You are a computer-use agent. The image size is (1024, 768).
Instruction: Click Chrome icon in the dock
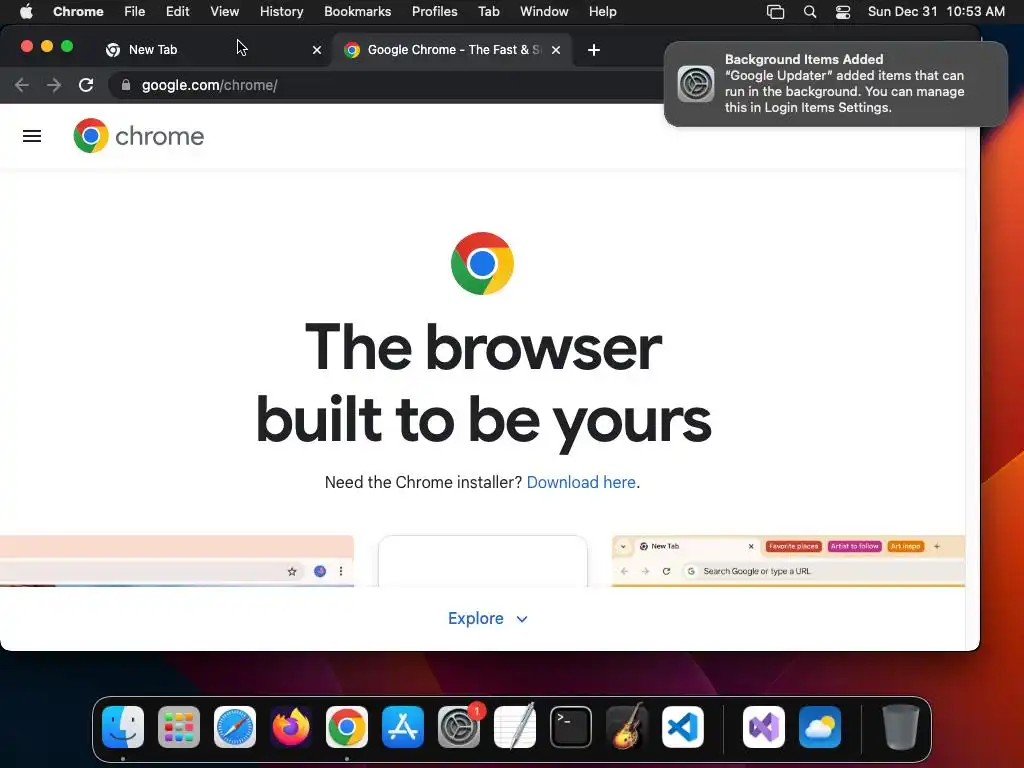click(347, 727)
